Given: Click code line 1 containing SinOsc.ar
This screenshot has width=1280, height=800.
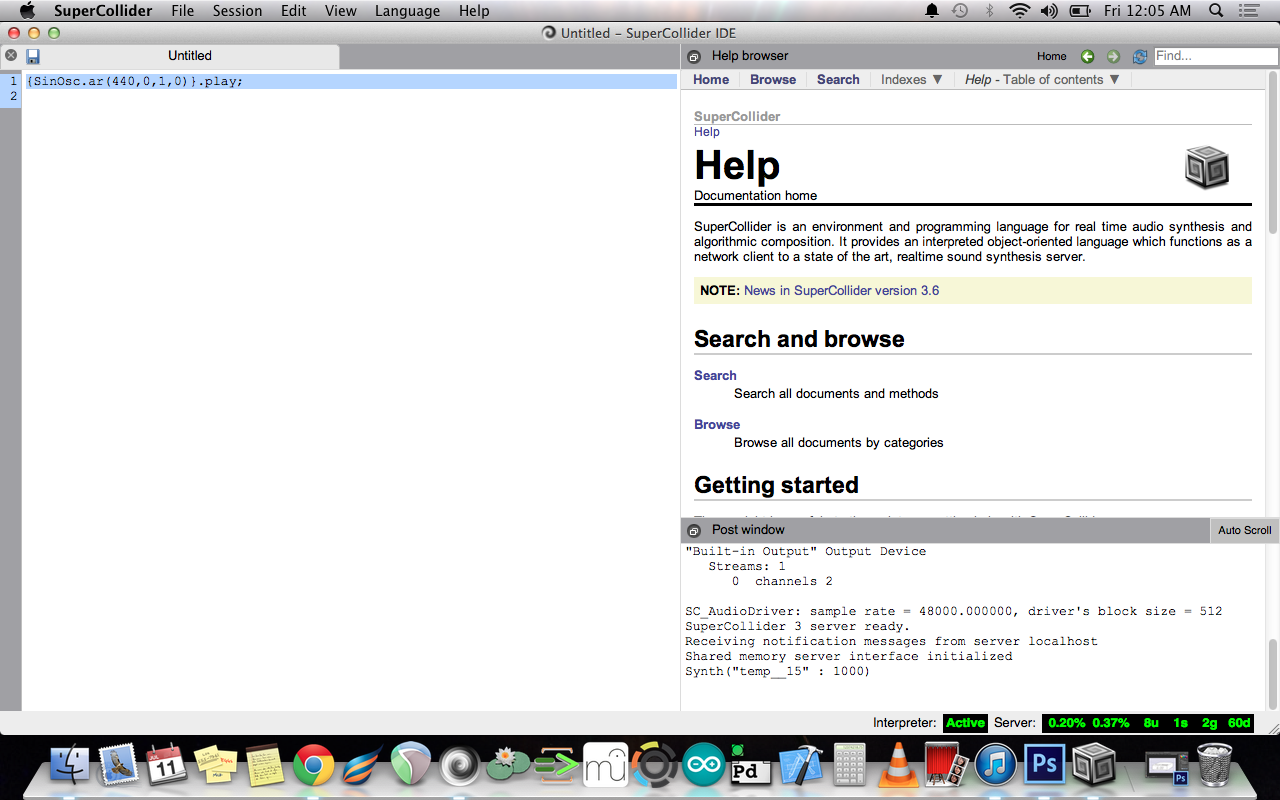Looking at the screenshot, I should click(x=350, y=81).
